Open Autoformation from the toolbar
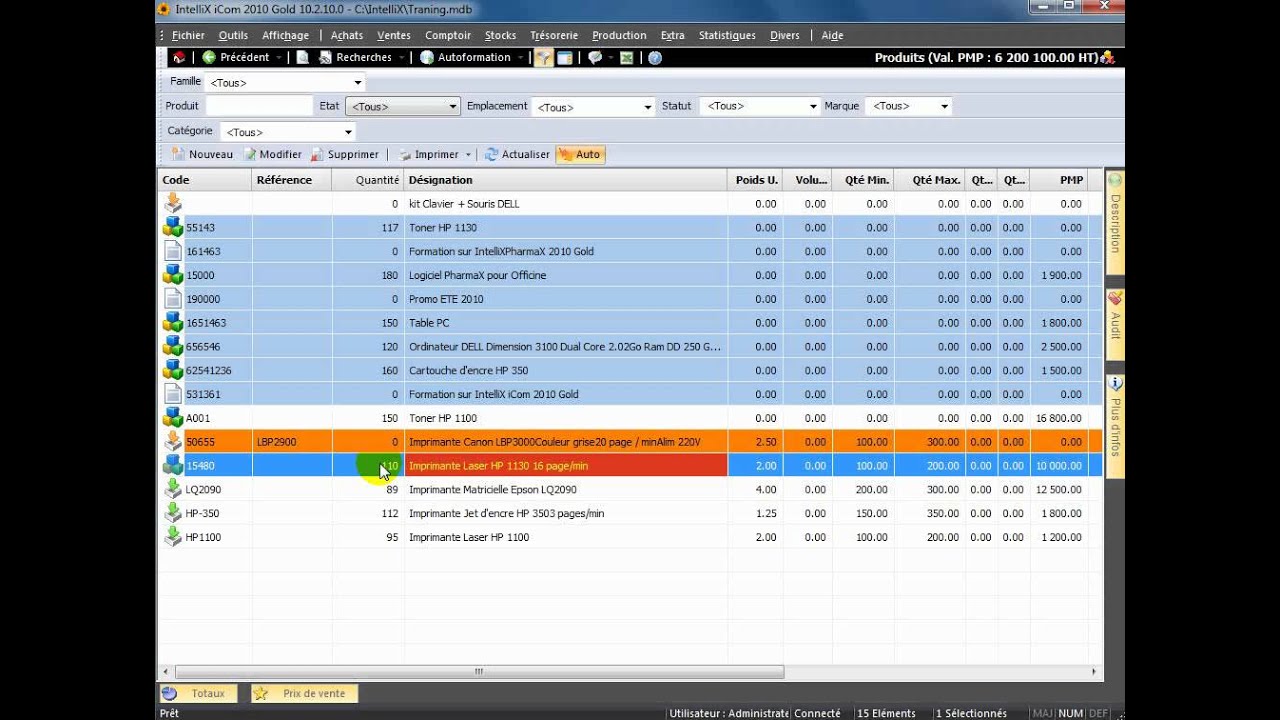1280x720 pixels. [x=465, y=58]
